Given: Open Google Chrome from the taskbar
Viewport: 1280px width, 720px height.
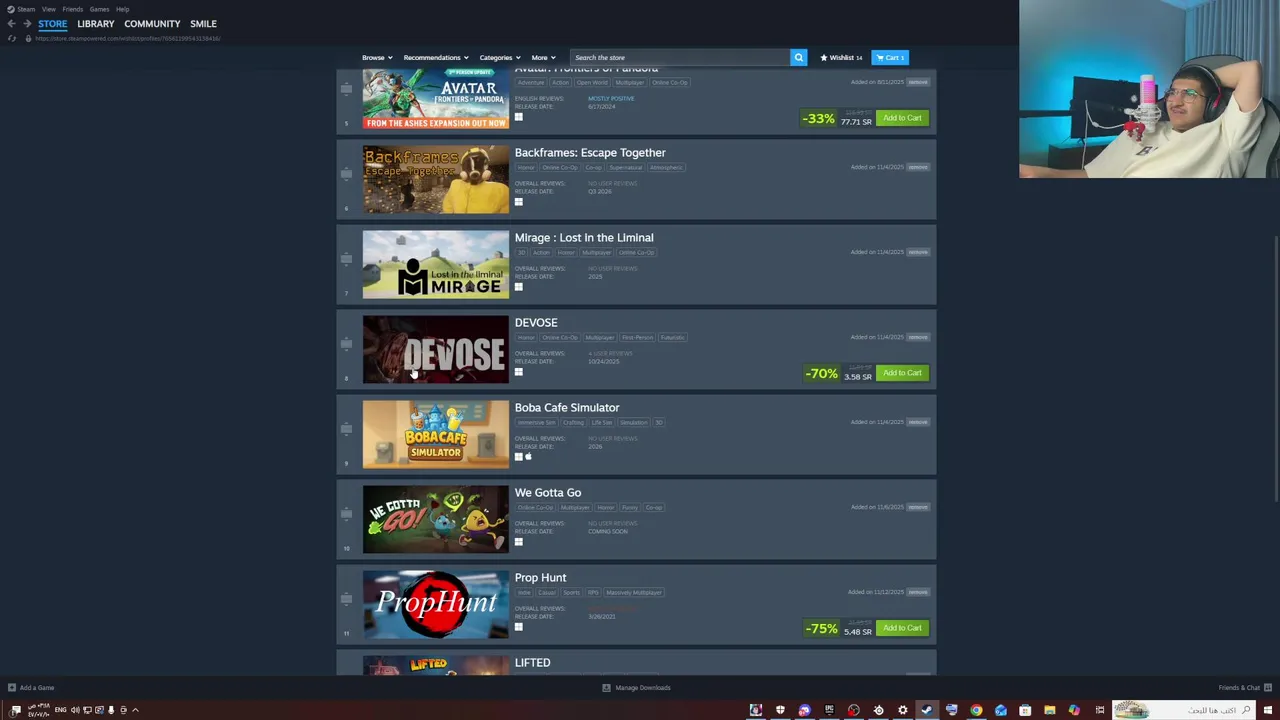Looking at the screenshot, I should (x=976, y=710).
